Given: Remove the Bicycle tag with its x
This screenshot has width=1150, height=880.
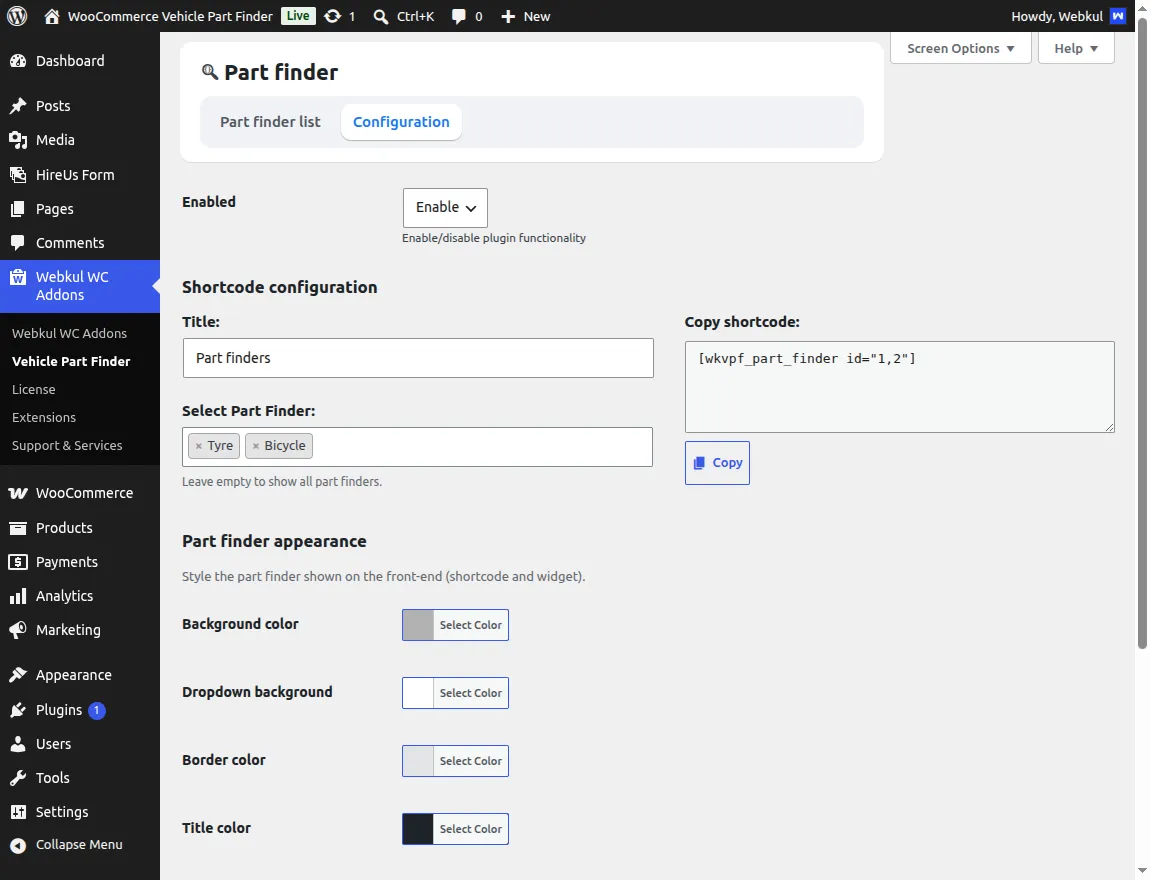Looking at the screenshot, I should [256, 446].
